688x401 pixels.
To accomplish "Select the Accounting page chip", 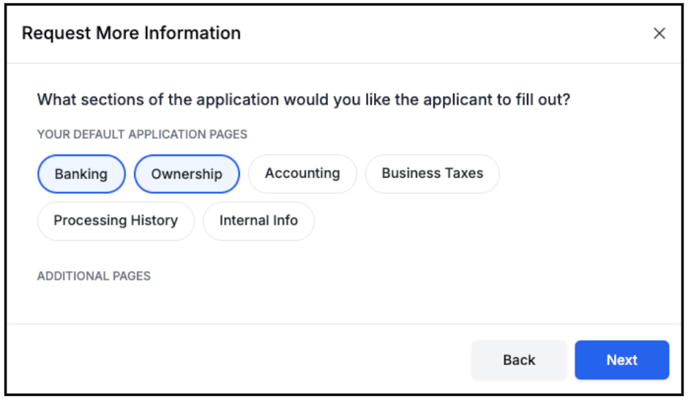I will pyautogui.click(x=302, y=174).
